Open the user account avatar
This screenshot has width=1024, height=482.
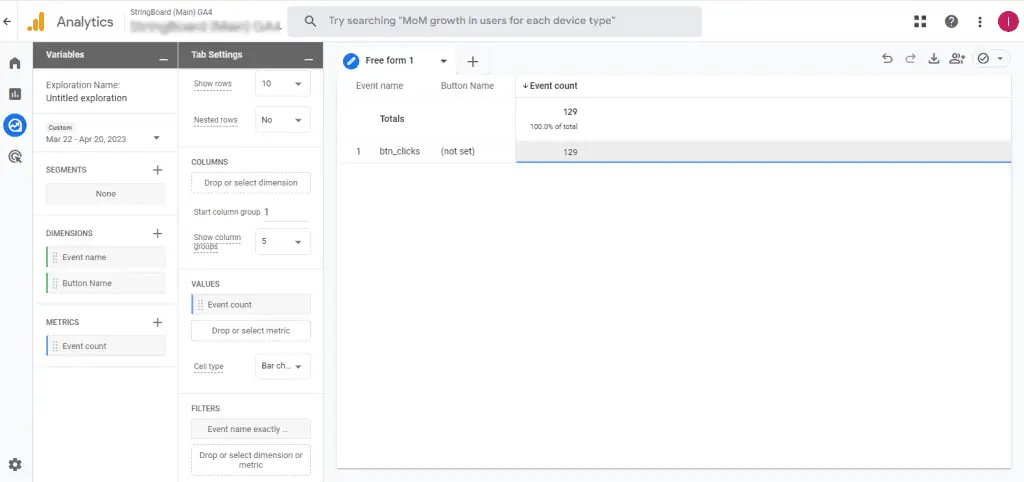(1008, 22)
